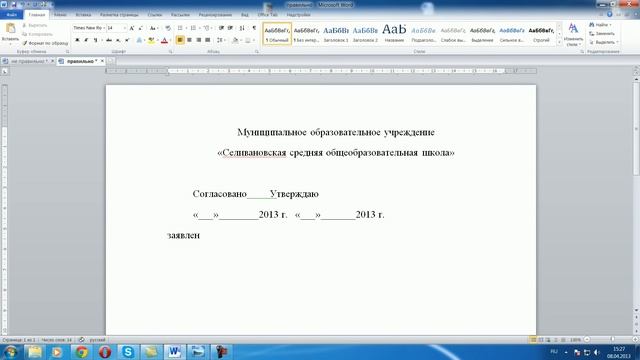640x360 pixels.
Task: Open Change Styles (Изменить стили)
Action: pyautogui.click(x=573, y=34)
